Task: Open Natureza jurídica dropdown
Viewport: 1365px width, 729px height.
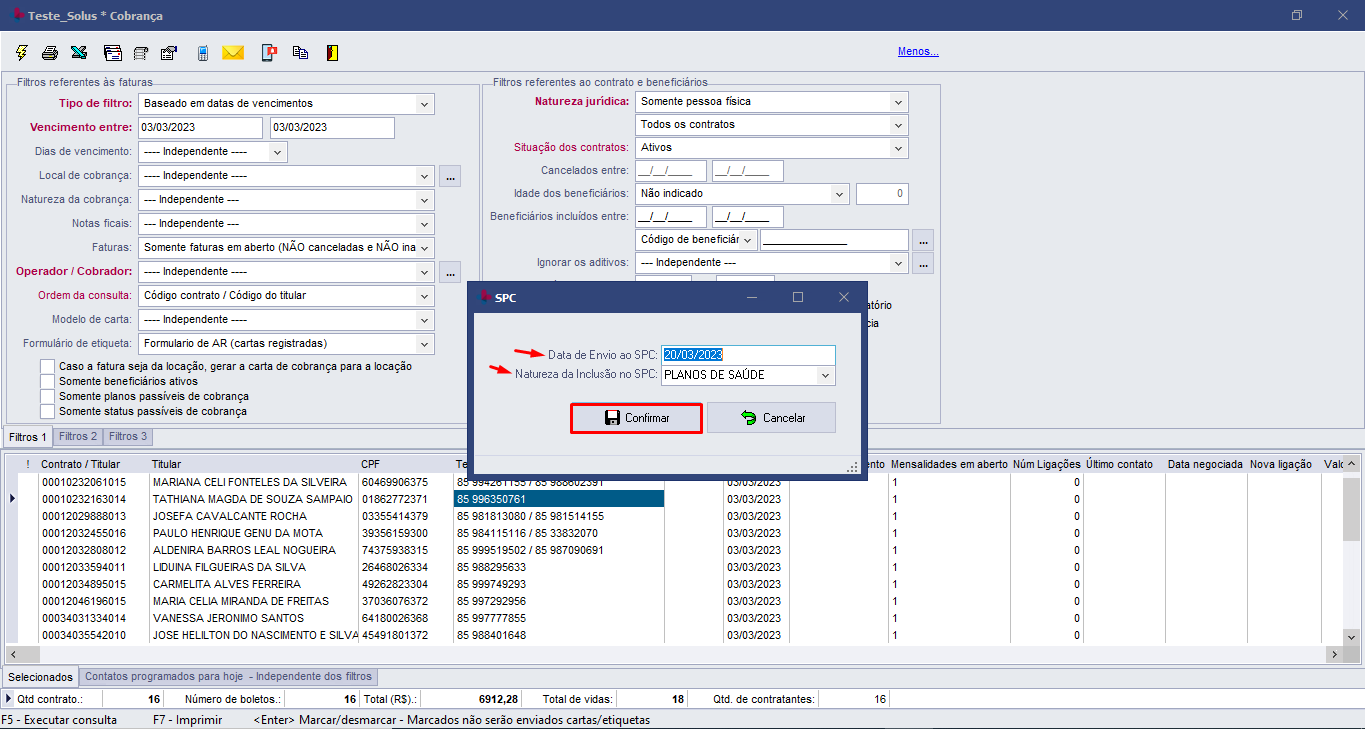Action: tap(899, 102)
